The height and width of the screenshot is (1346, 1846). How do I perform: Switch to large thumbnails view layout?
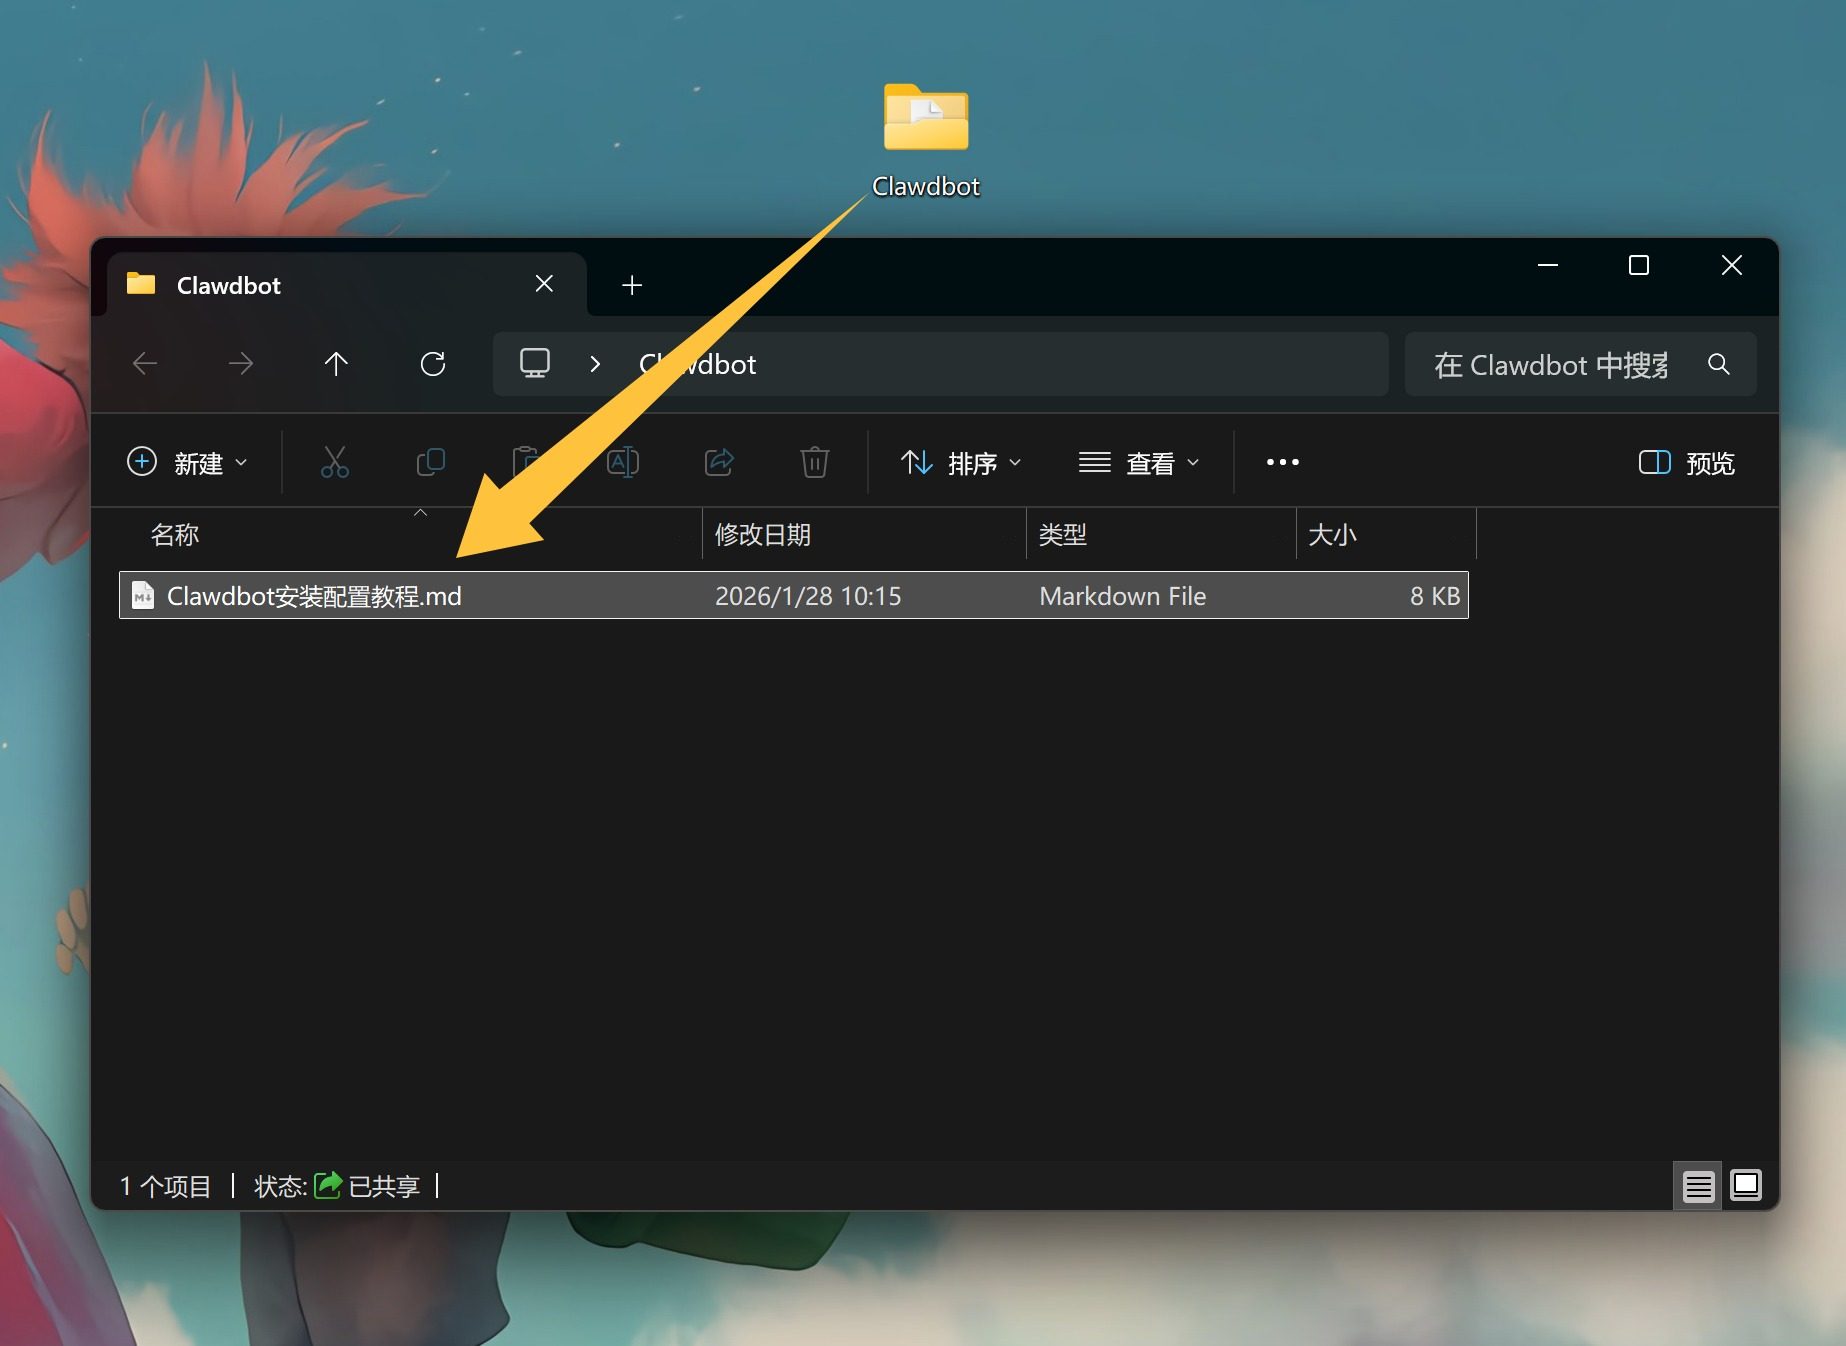[1746, 1186]
